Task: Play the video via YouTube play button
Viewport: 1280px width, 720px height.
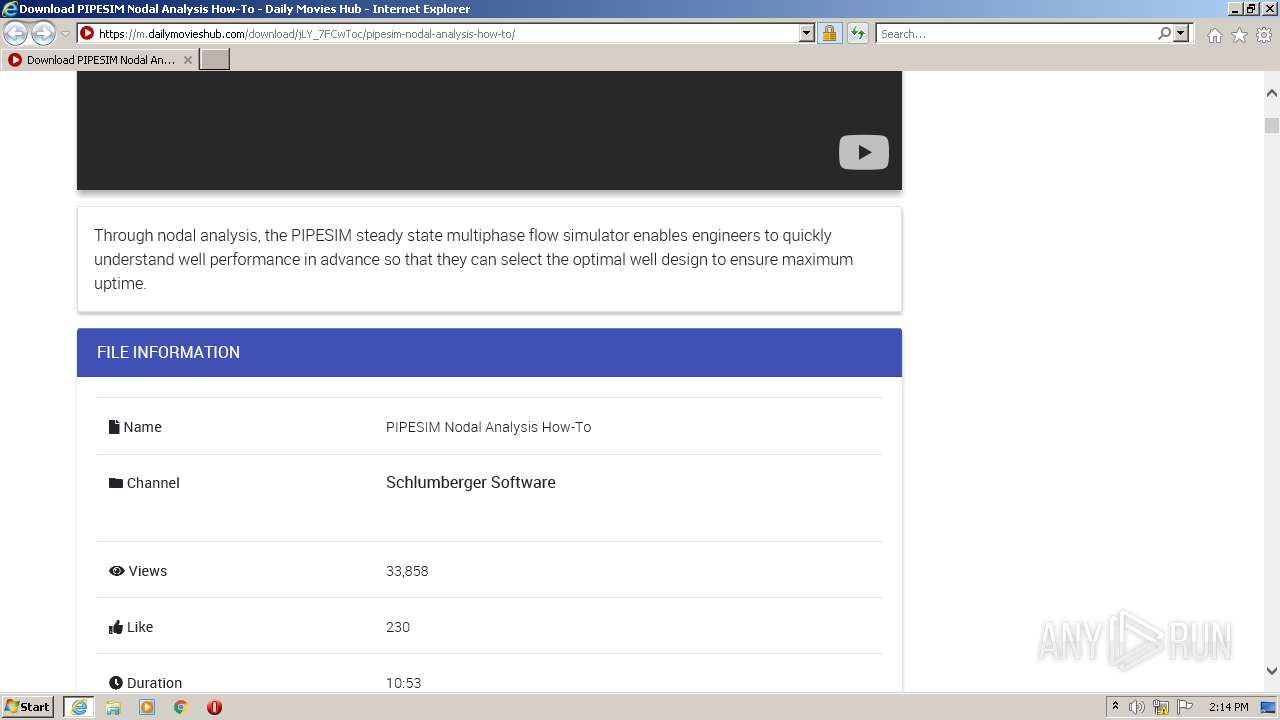Action: 864,152
